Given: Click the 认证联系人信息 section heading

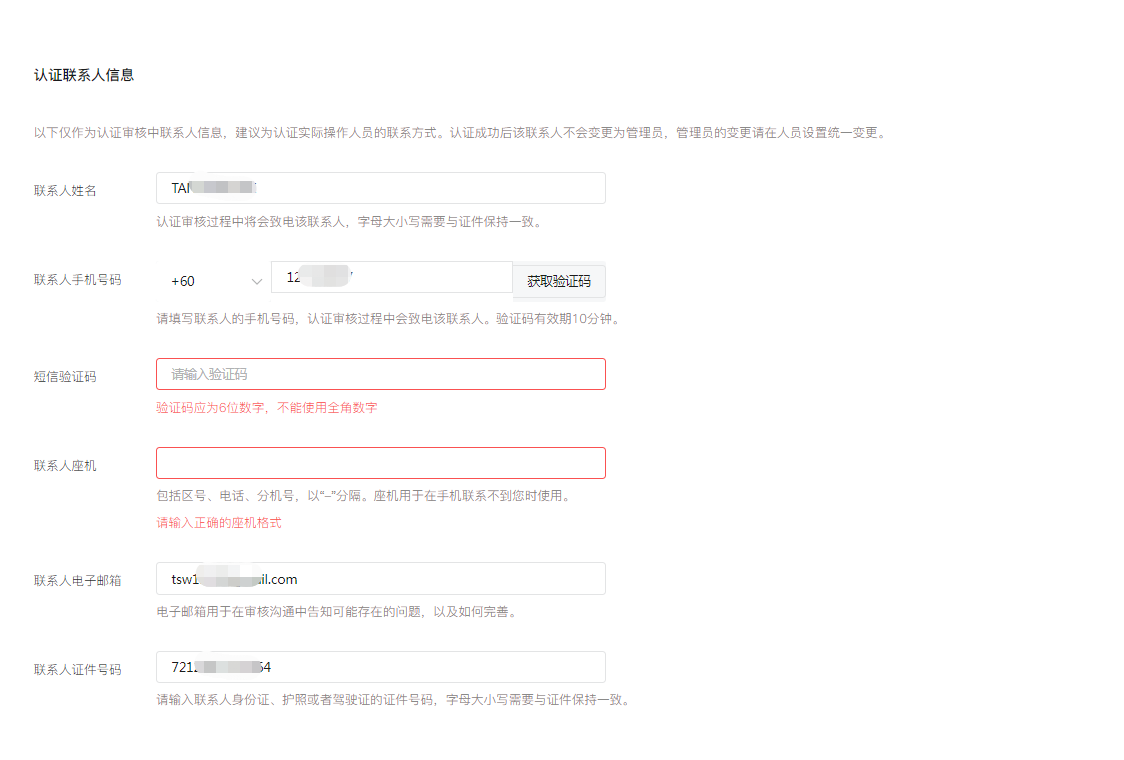Looking at the screenshot, I should tap(84, 75).
